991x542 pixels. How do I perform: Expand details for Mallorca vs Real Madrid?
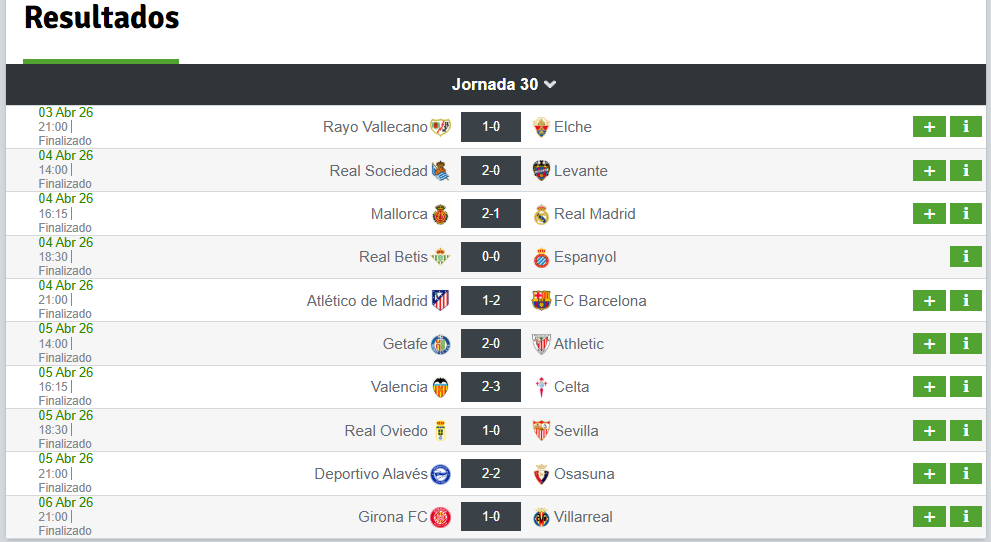tap(929, 214)
